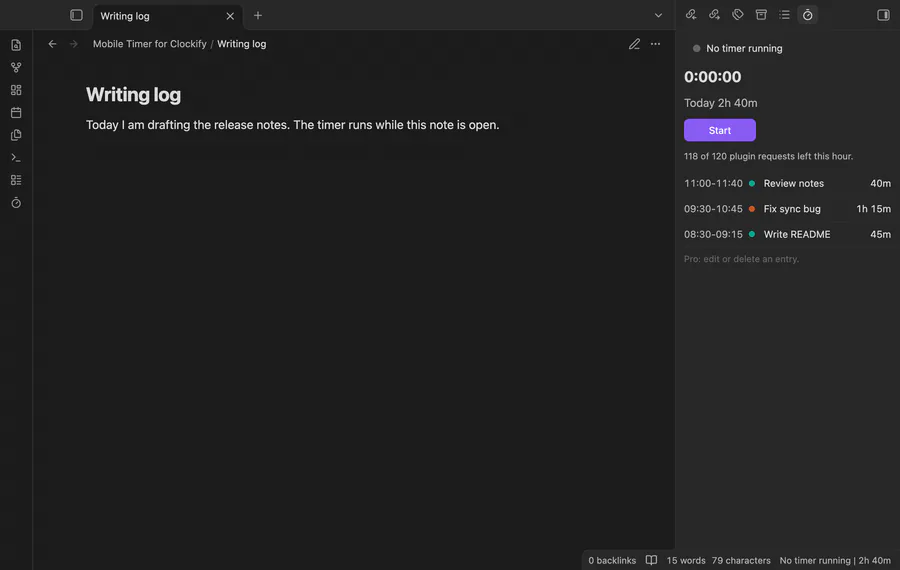Click the 79 characters status bar count
900x570 pixels.
741,560
